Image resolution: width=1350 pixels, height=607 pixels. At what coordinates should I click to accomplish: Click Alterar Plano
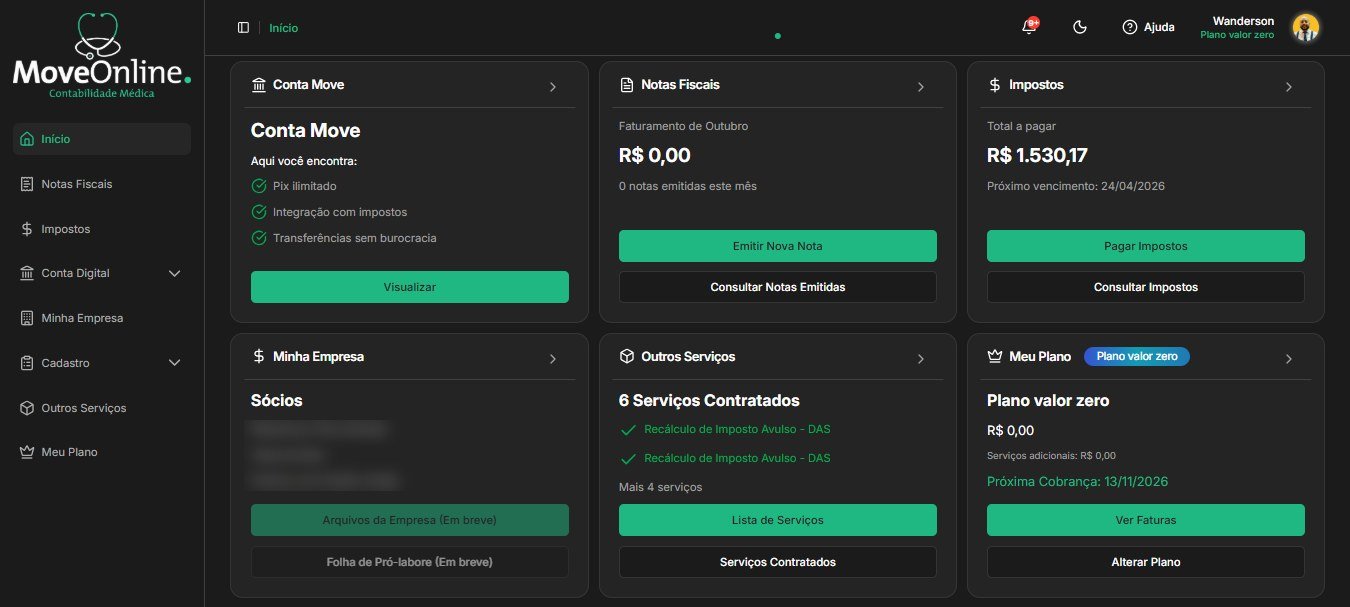(1146, 562)
